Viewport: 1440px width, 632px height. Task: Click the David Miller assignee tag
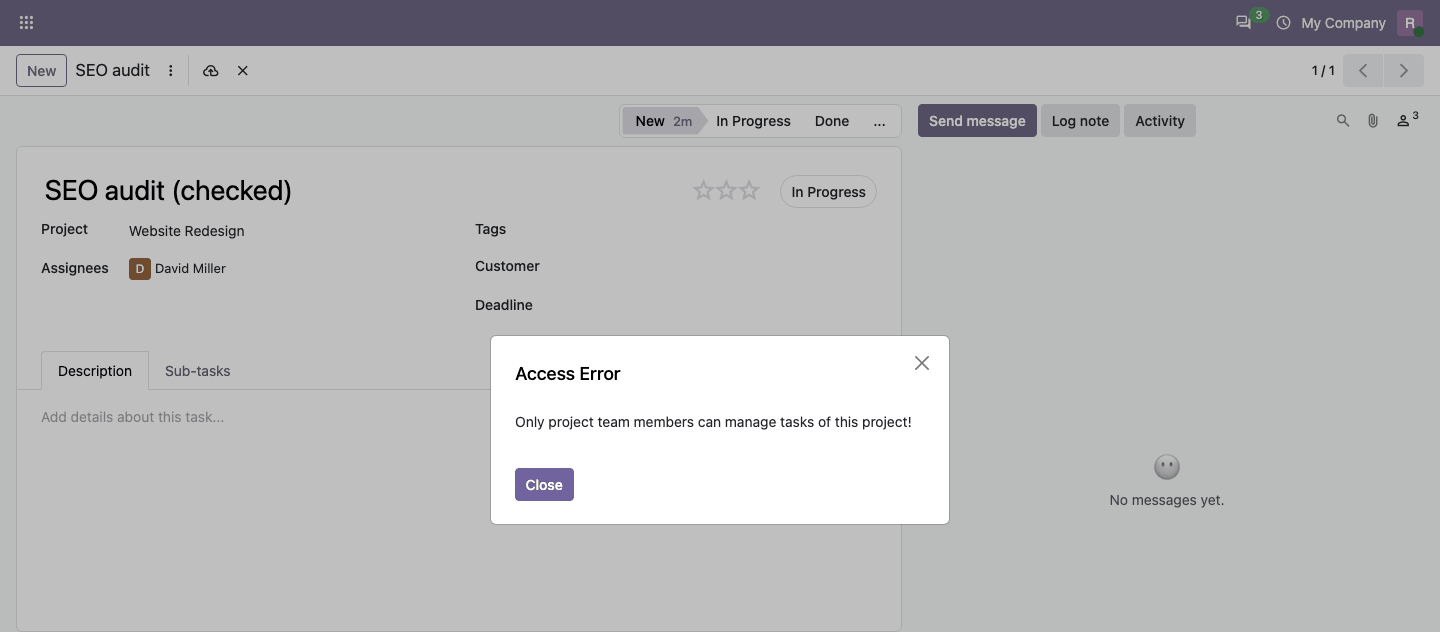(177, 268)
